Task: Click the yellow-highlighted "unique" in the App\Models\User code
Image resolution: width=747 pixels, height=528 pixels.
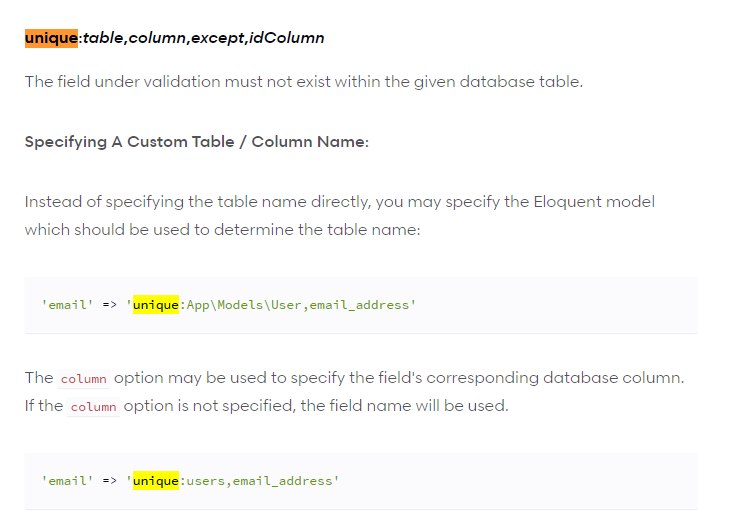Action: tap(155, 304)
